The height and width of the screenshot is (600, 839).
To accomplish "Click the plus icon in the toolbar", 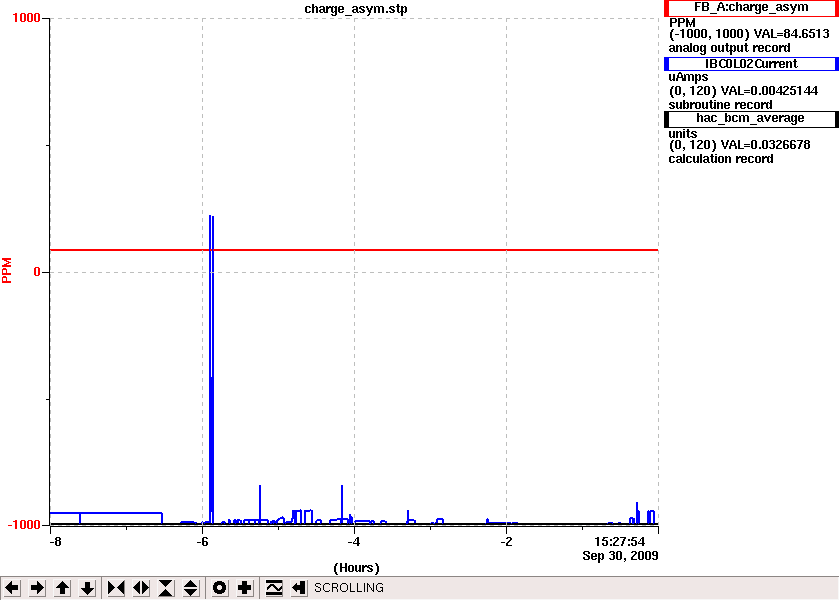I will 245,588.
